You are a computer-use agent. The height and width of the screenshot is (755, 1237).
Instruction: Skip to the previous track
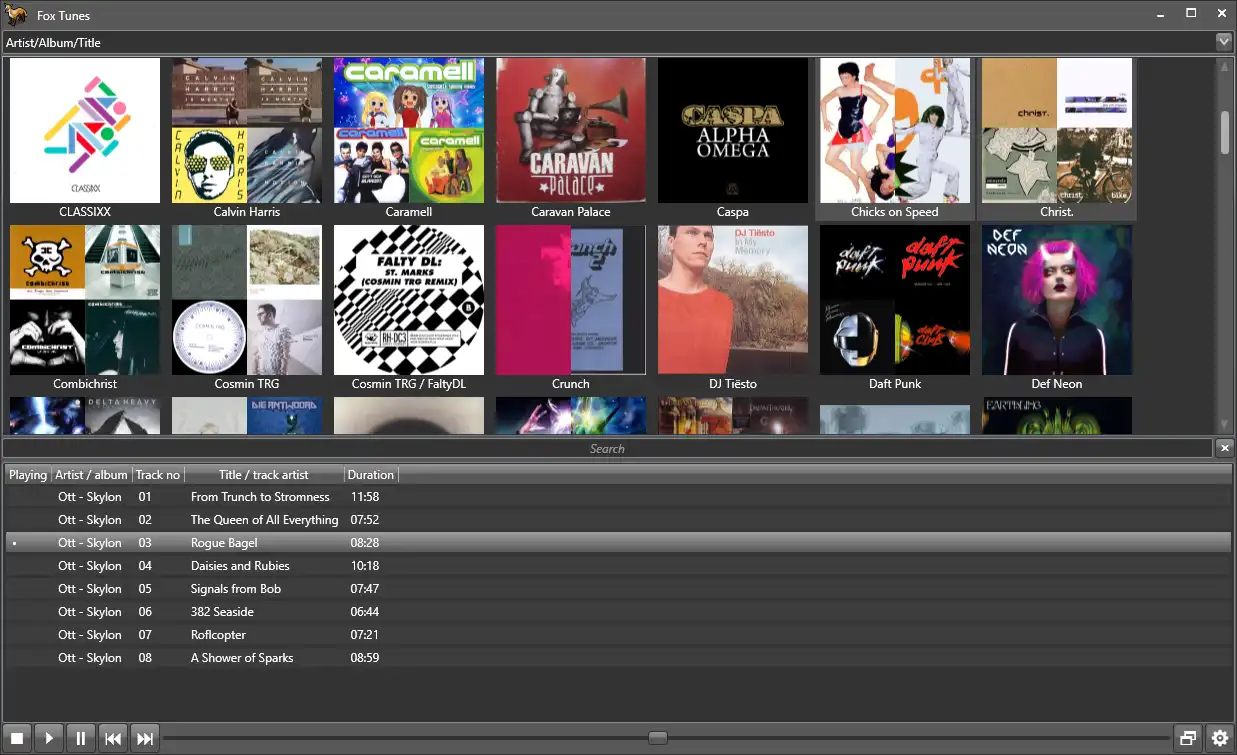pyautogui.click(x=113, y=738)
